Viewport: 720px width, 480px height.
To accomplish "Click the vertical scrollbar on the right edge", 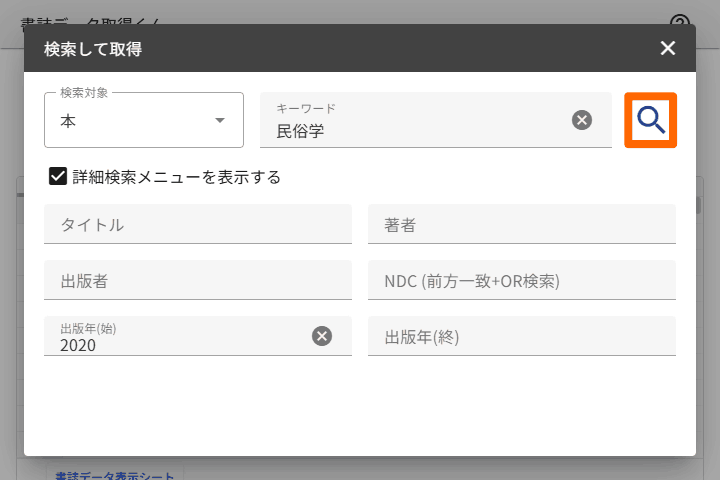I will click(701, 300).
